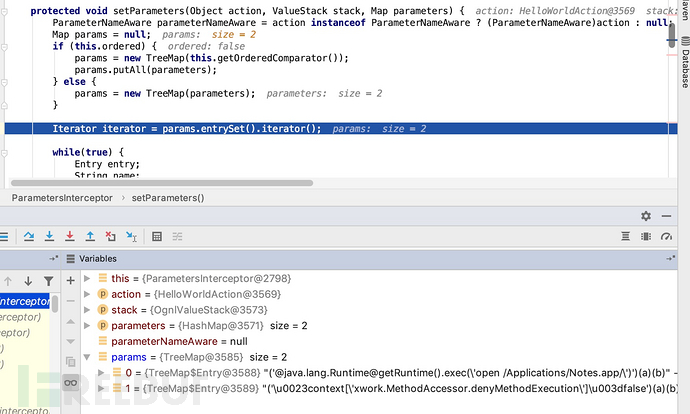
Task: Click setParameters() breadcrumb item
Action: pyautogui.click(x=167, y=198)
